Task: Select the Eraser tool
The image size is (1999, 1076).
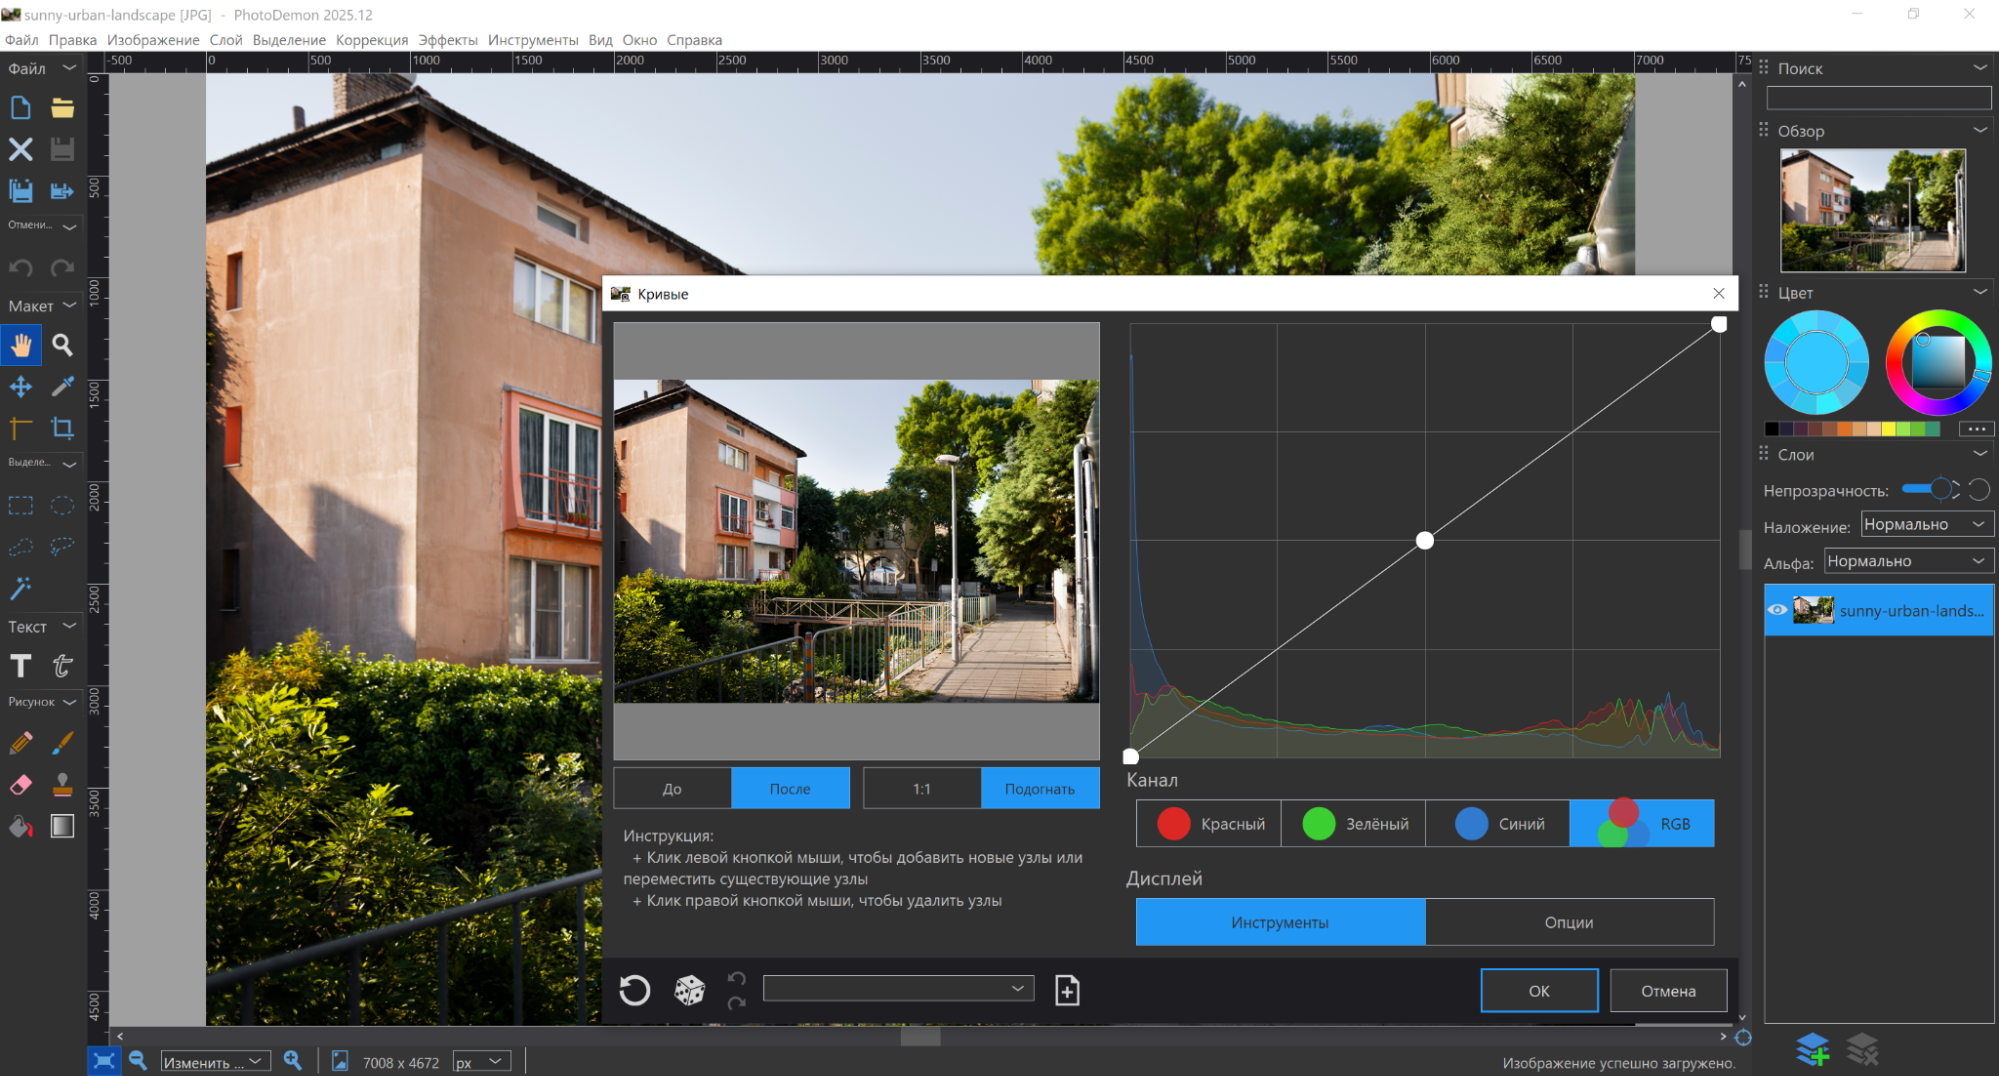Action: click(21, 785)
